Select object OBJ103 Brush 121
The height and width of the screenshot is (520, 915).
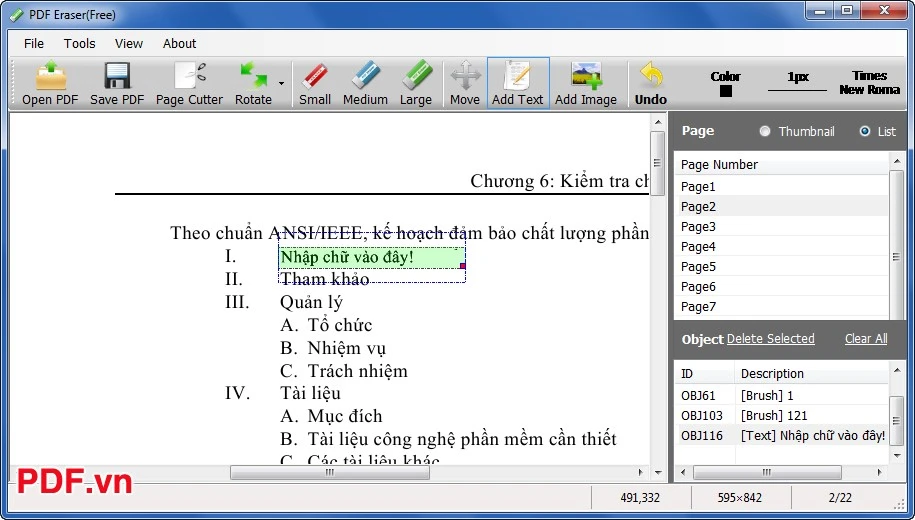tap(781, 415)
